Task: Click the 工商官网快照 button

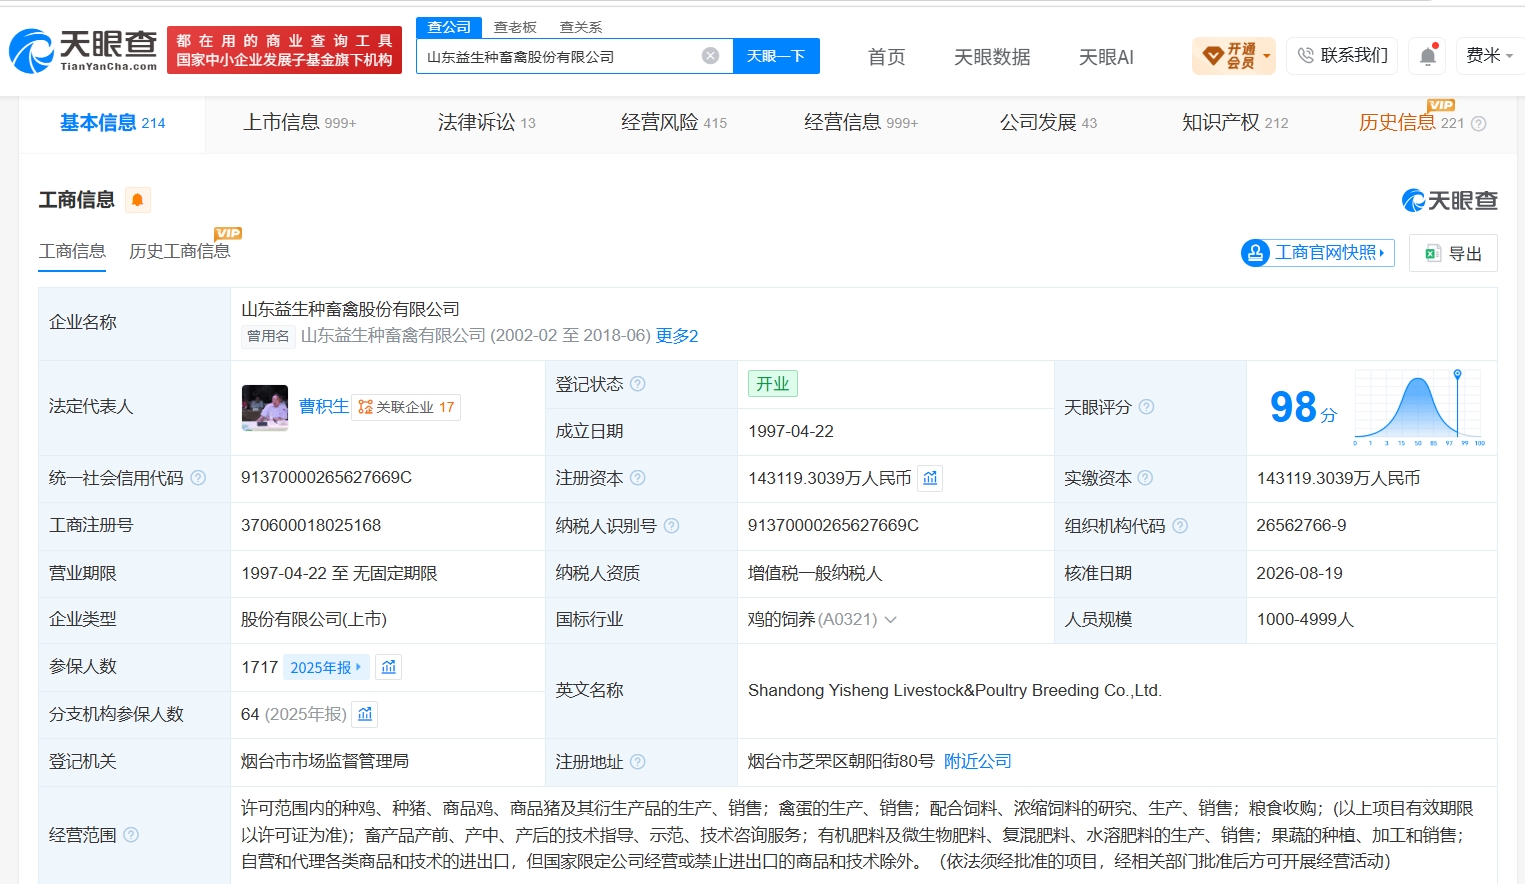Action: 1318,253
